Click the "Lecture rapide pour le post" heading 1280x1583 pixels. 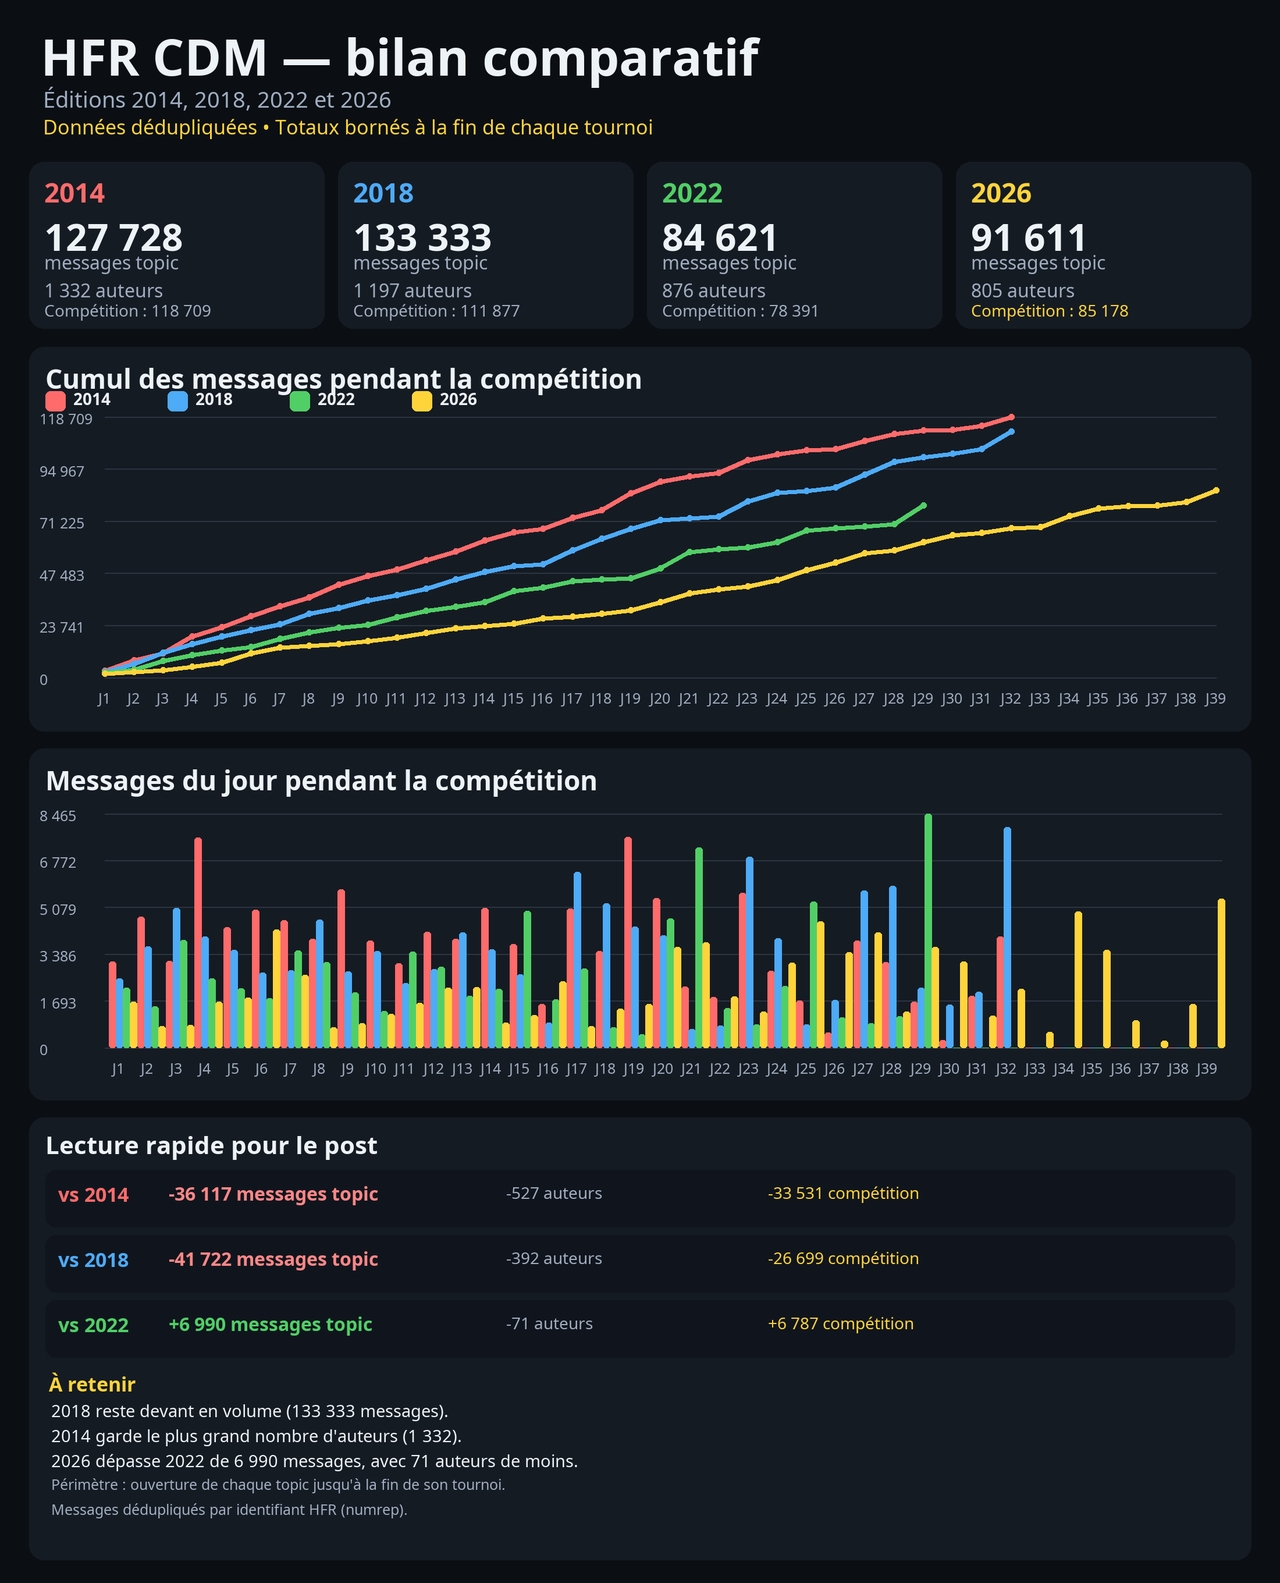pyautogui.click(x=212, y=1146)
